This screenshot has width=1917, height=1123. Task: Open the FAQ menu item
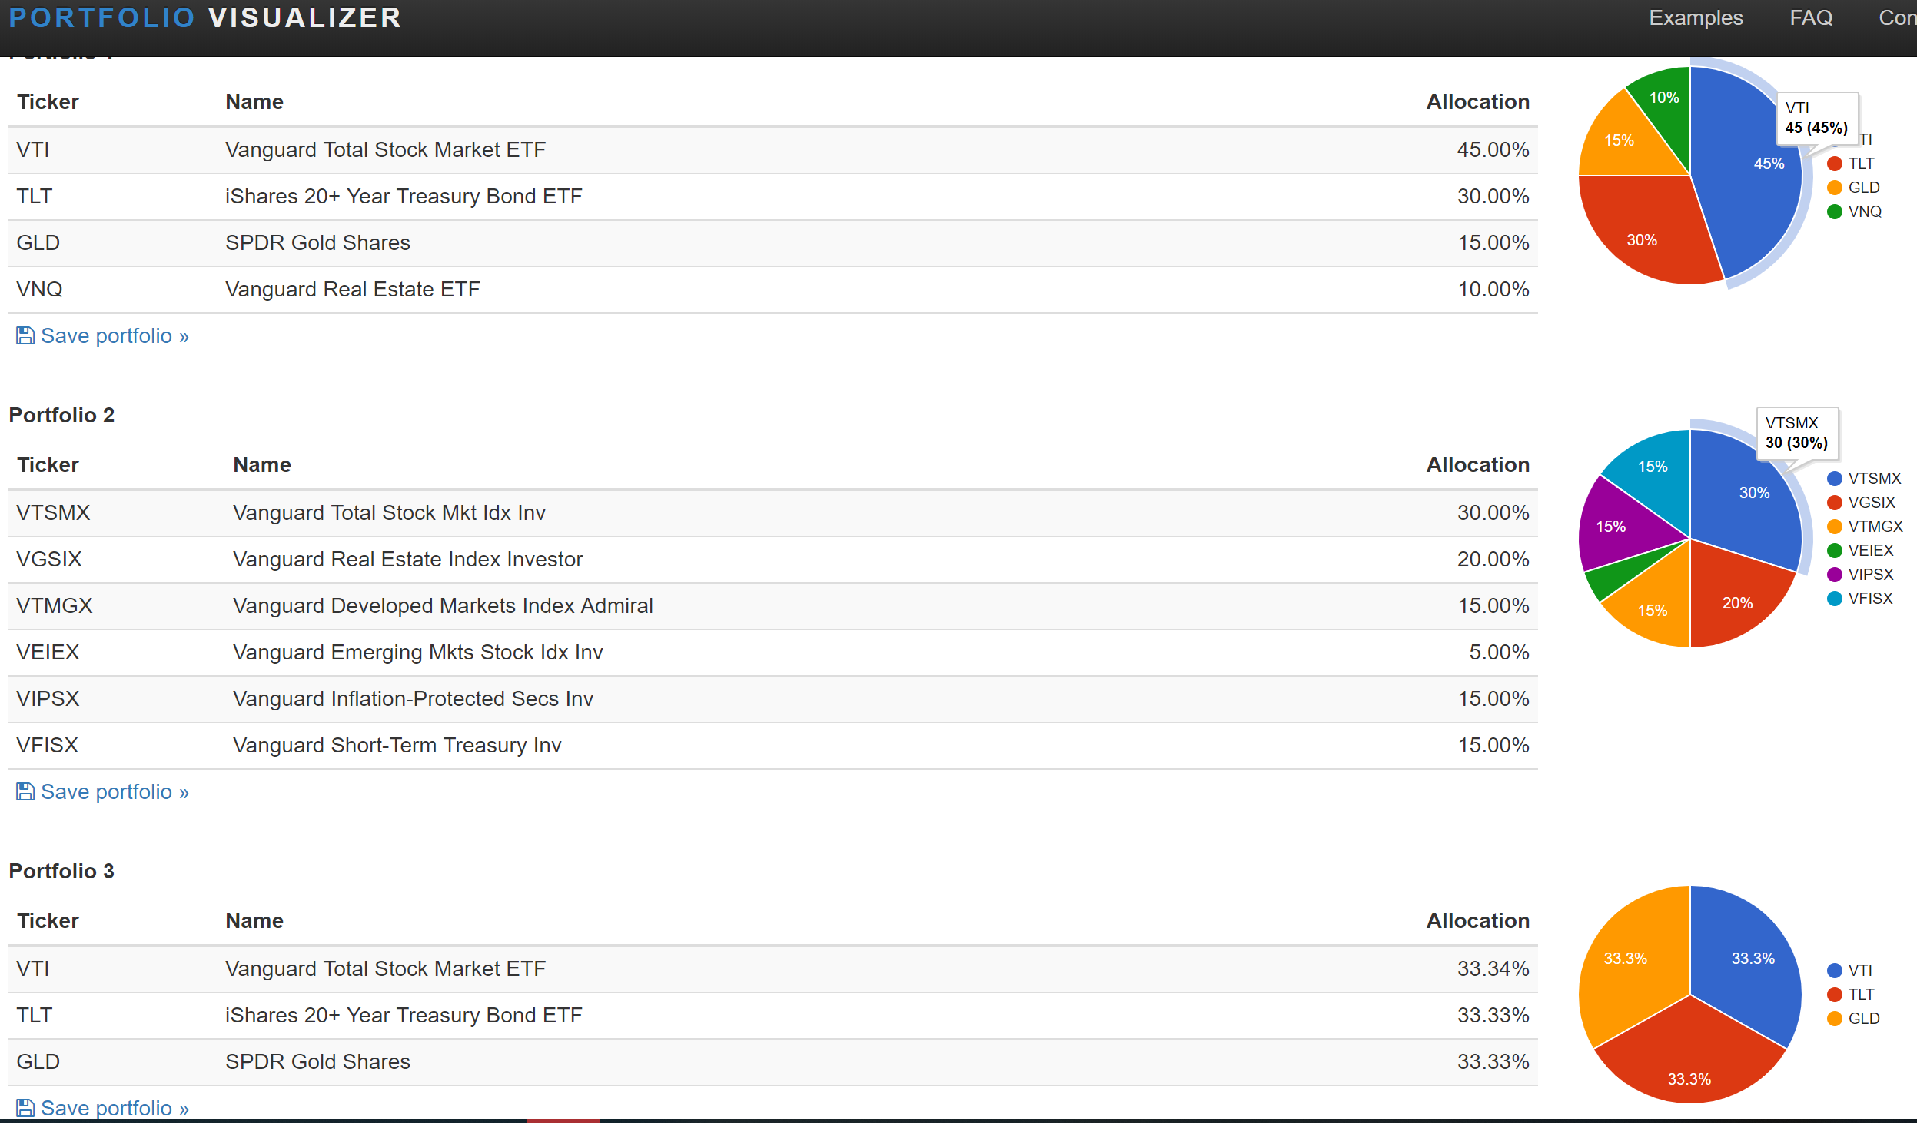(x=1810, y=18)
